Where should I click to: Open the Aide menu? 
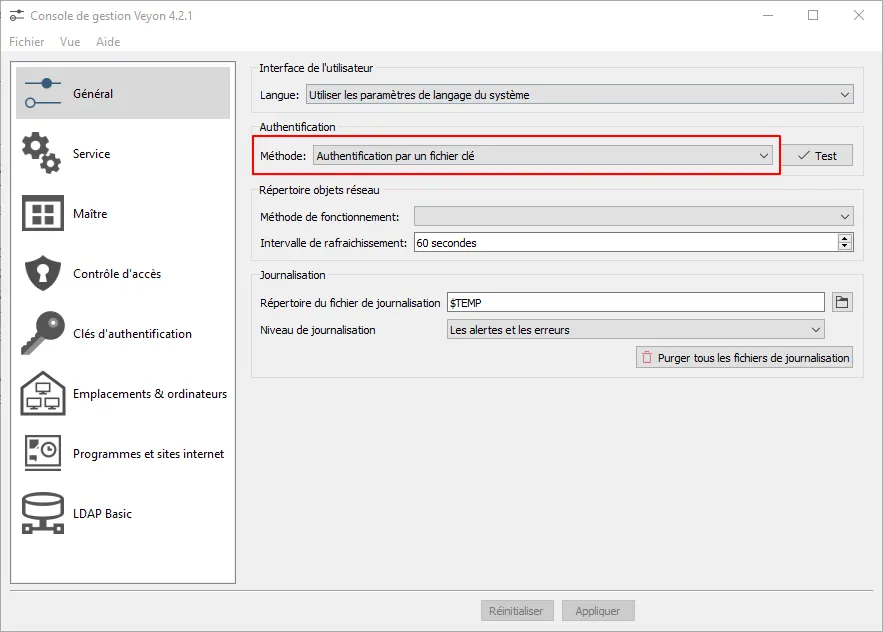[x=108, y=42]
